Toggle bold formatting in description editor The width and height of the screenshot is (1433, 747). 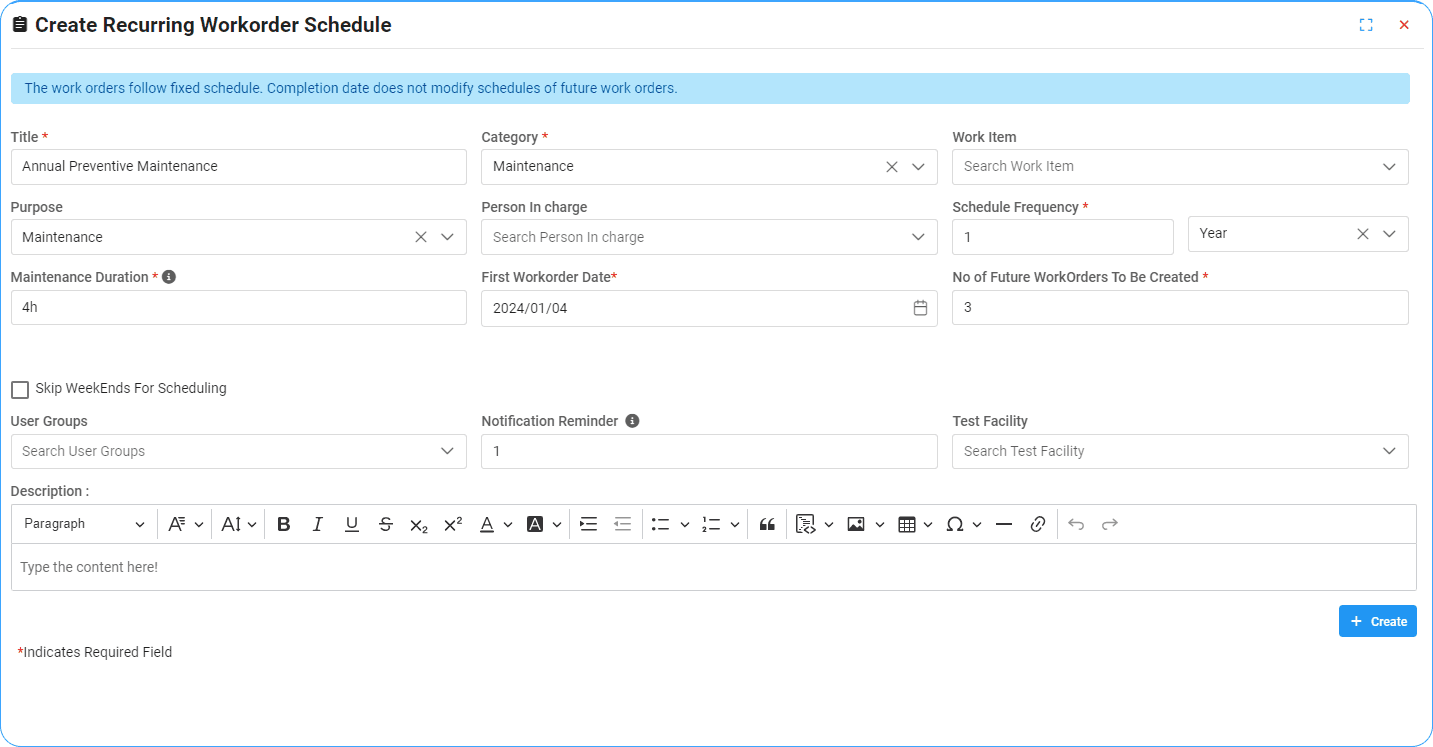point(284,524)
